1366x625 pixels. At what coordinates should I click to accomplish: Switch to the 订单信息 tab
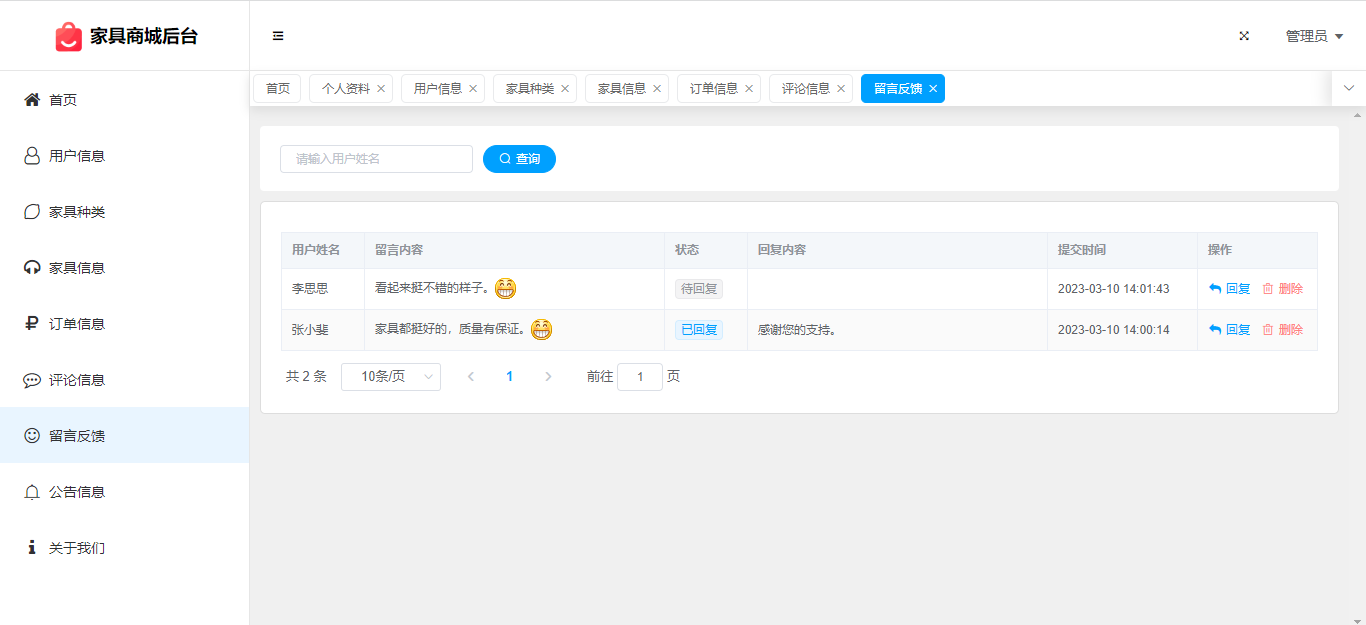[713, 89]
